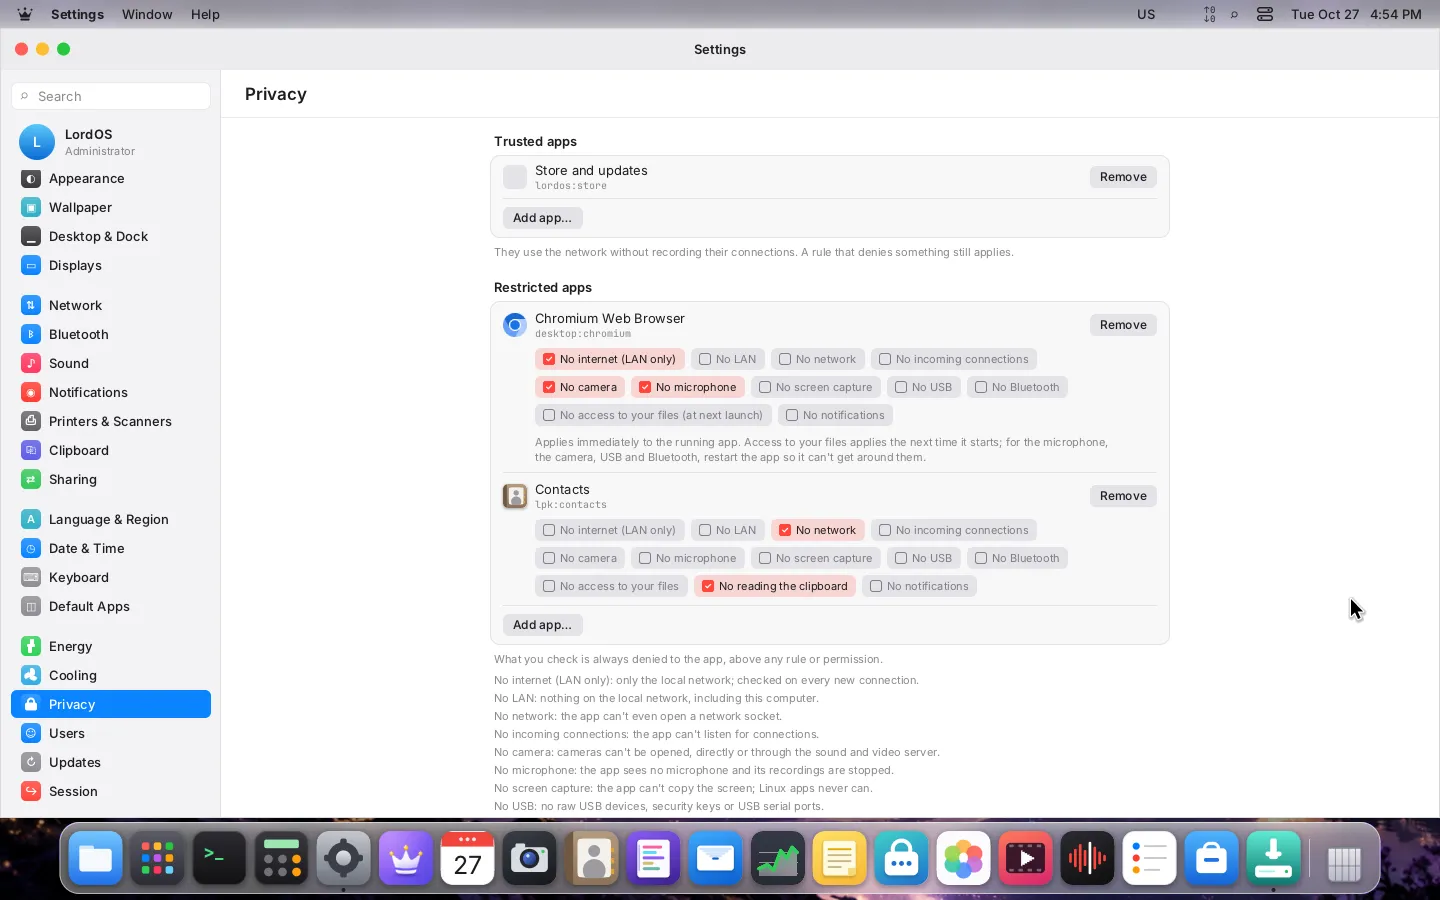The width and height of the screenshot is (1440, 900).
Task: Open the US keyboard layout menu
Action: (x=1146, y=14)
